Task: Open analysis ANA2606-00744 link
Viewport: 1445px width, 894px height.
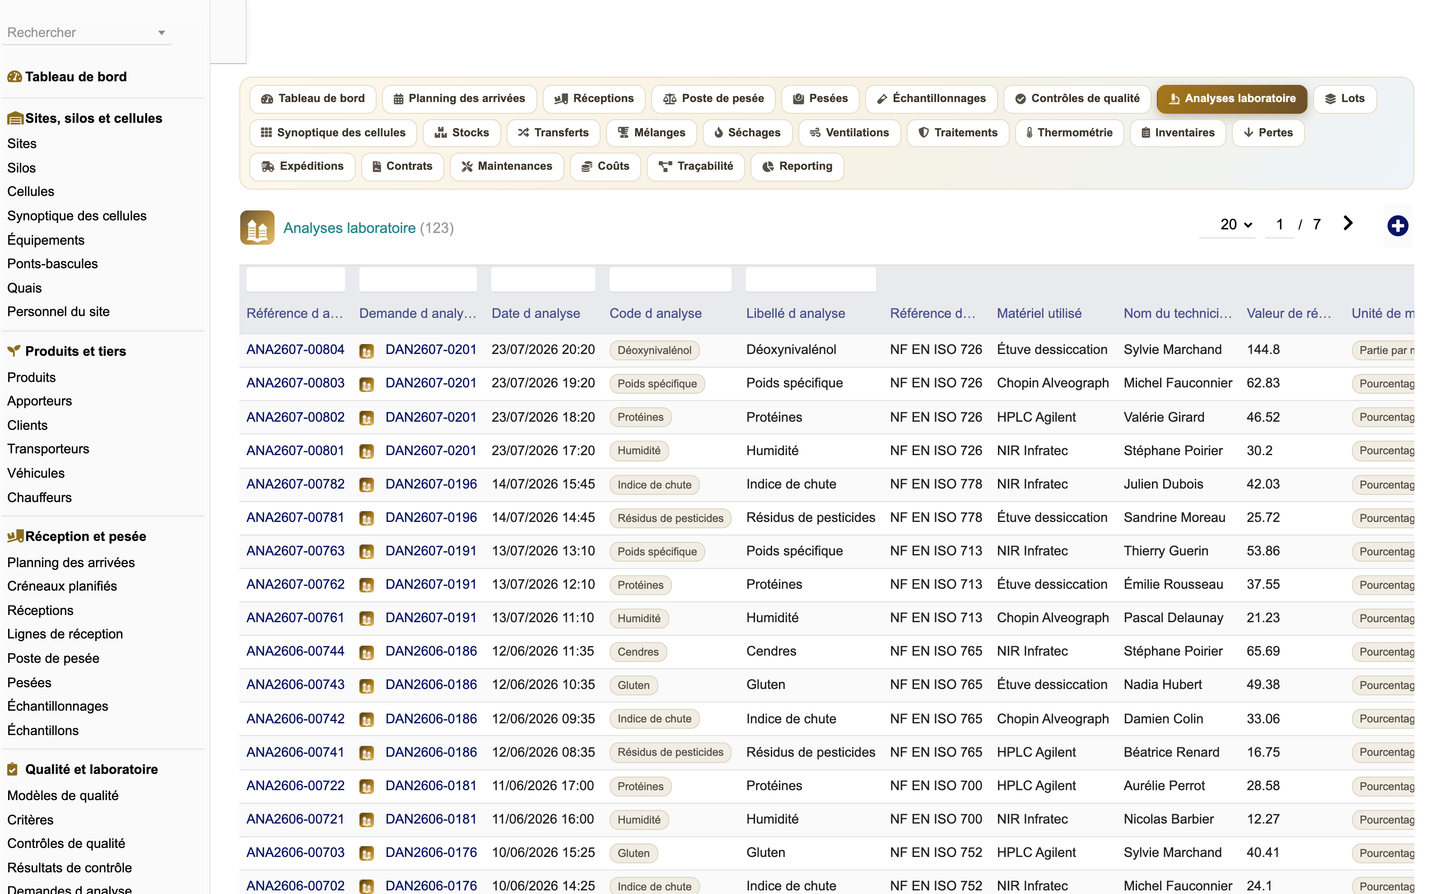Action: (x=295, y=650)
